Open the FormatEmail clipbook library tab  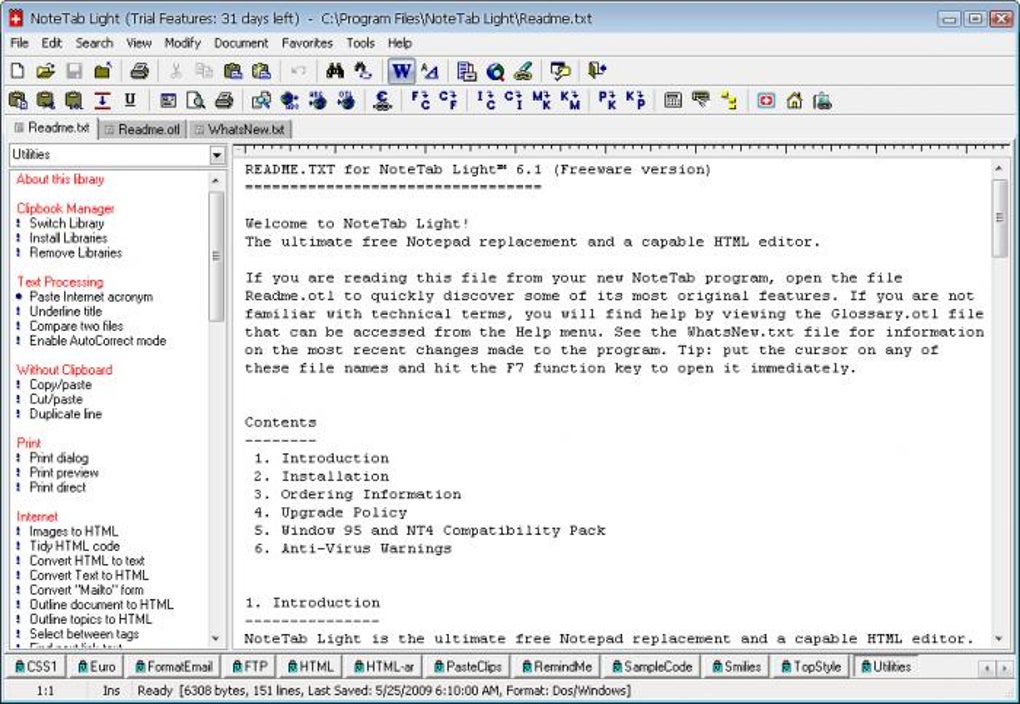[x=174, y=667]
